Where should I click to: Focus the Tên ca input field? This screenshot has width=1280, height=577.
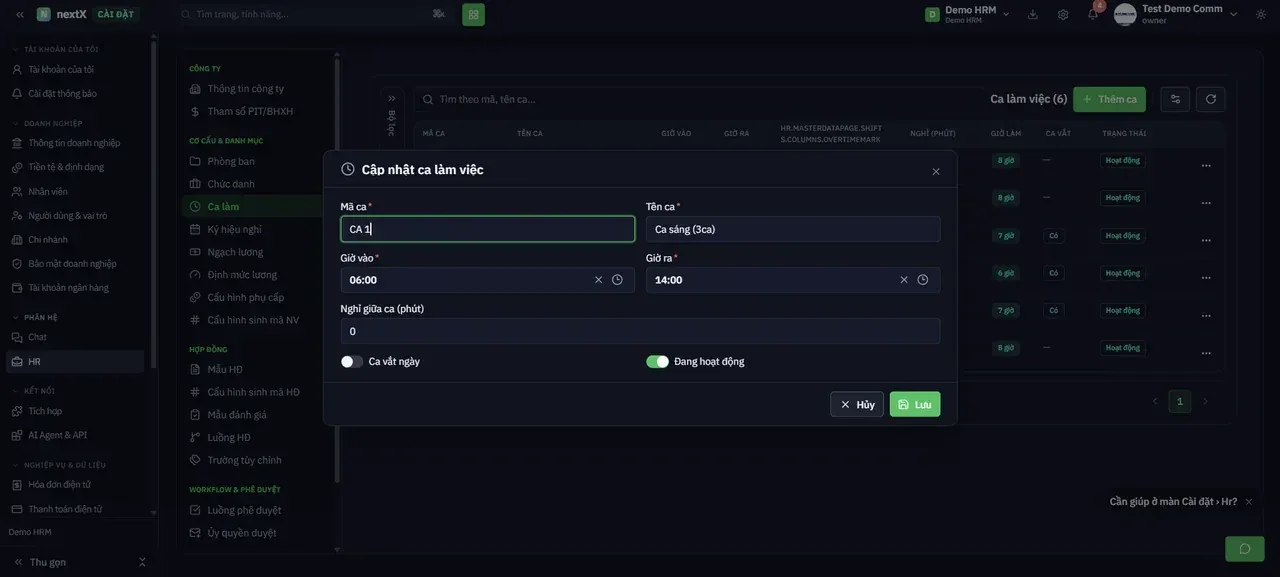[793, 229]
